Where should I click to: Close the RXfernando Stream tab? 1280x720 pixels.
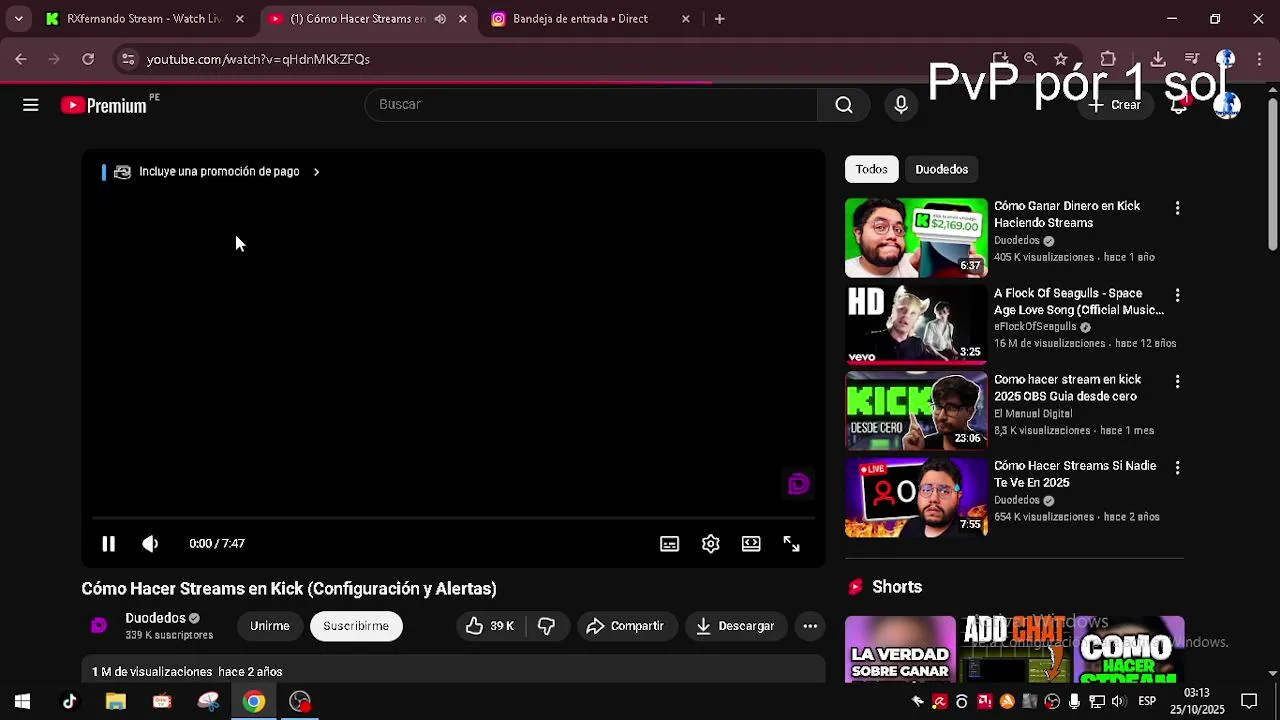click(239, 19)
